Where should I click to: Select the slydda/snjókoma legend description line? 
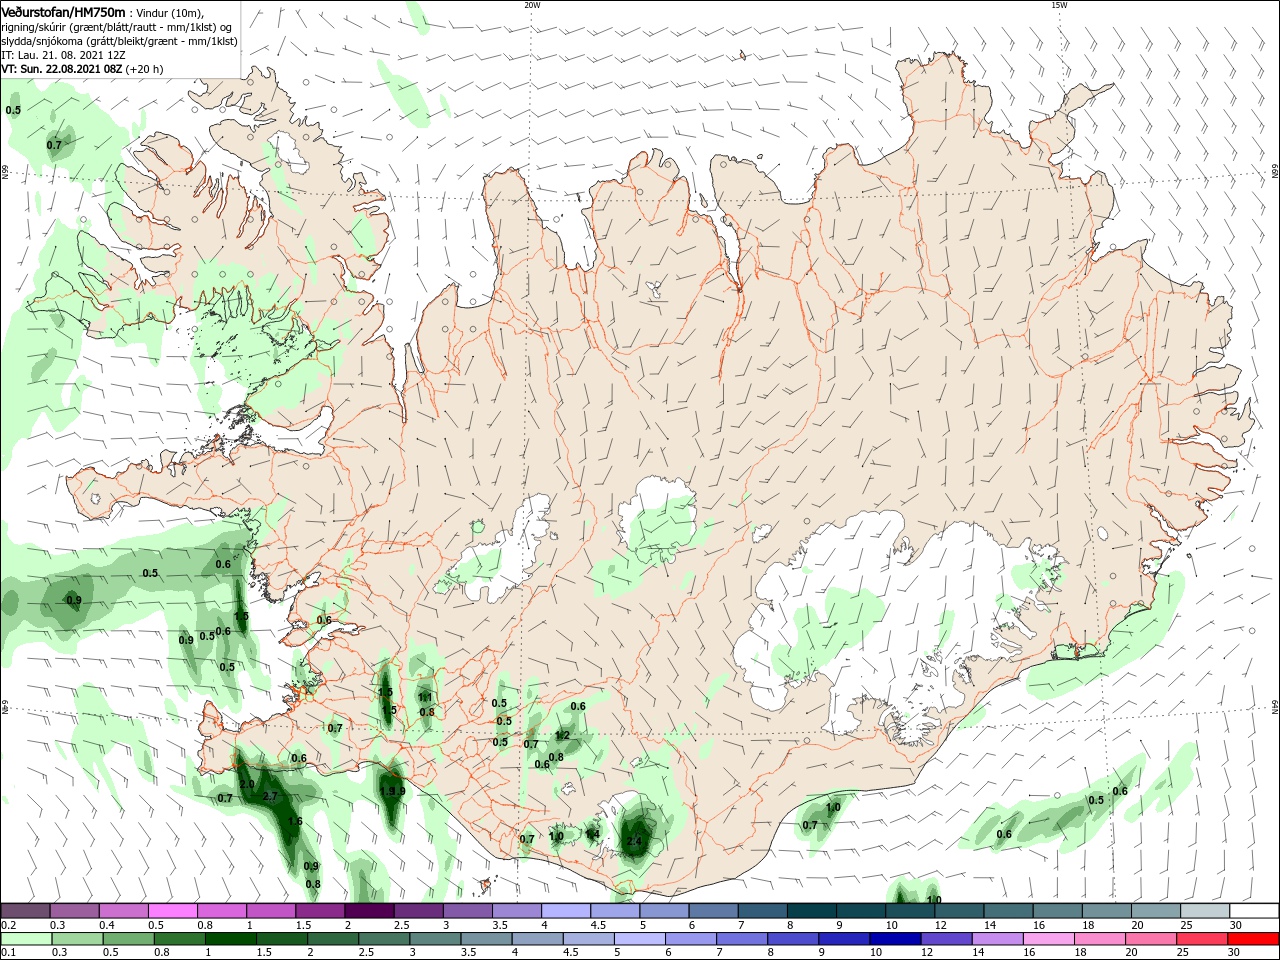click(119, 41)
